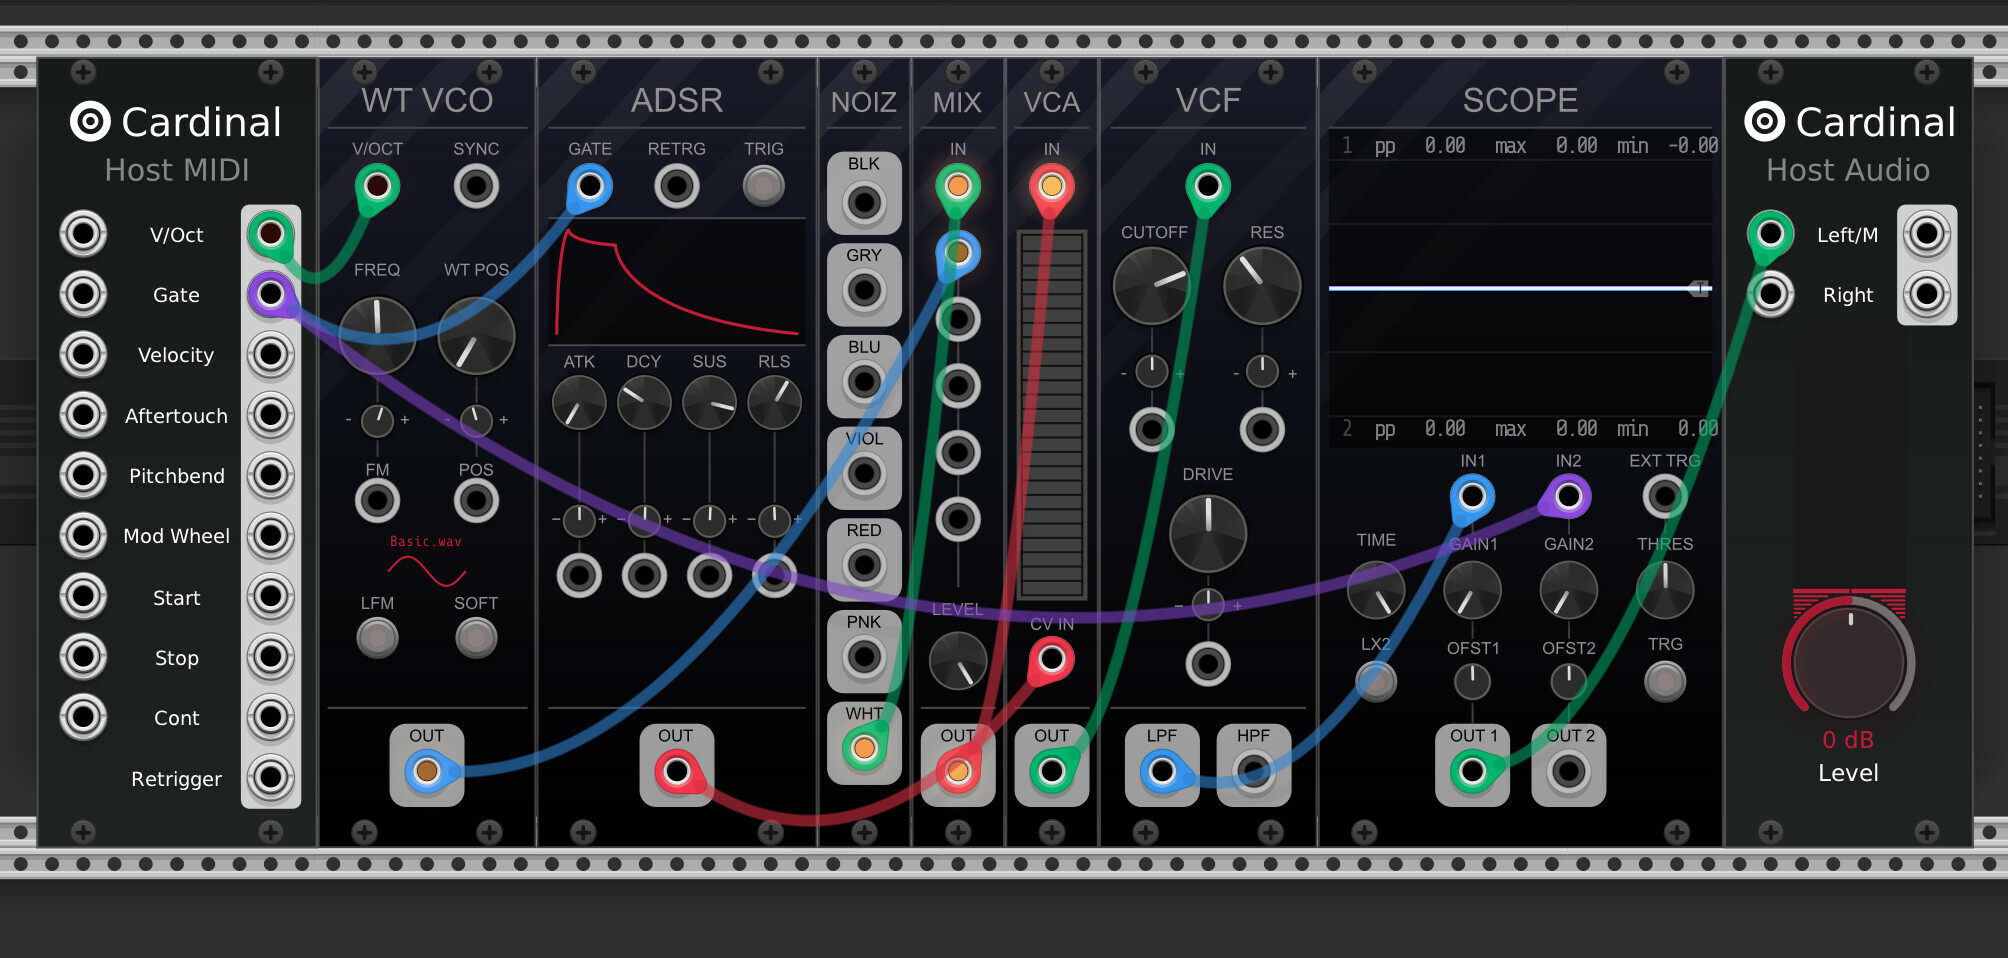Click the WT VCO V/OCT input jack
The height and width of the screenshot is (958, 2008).
377,186
